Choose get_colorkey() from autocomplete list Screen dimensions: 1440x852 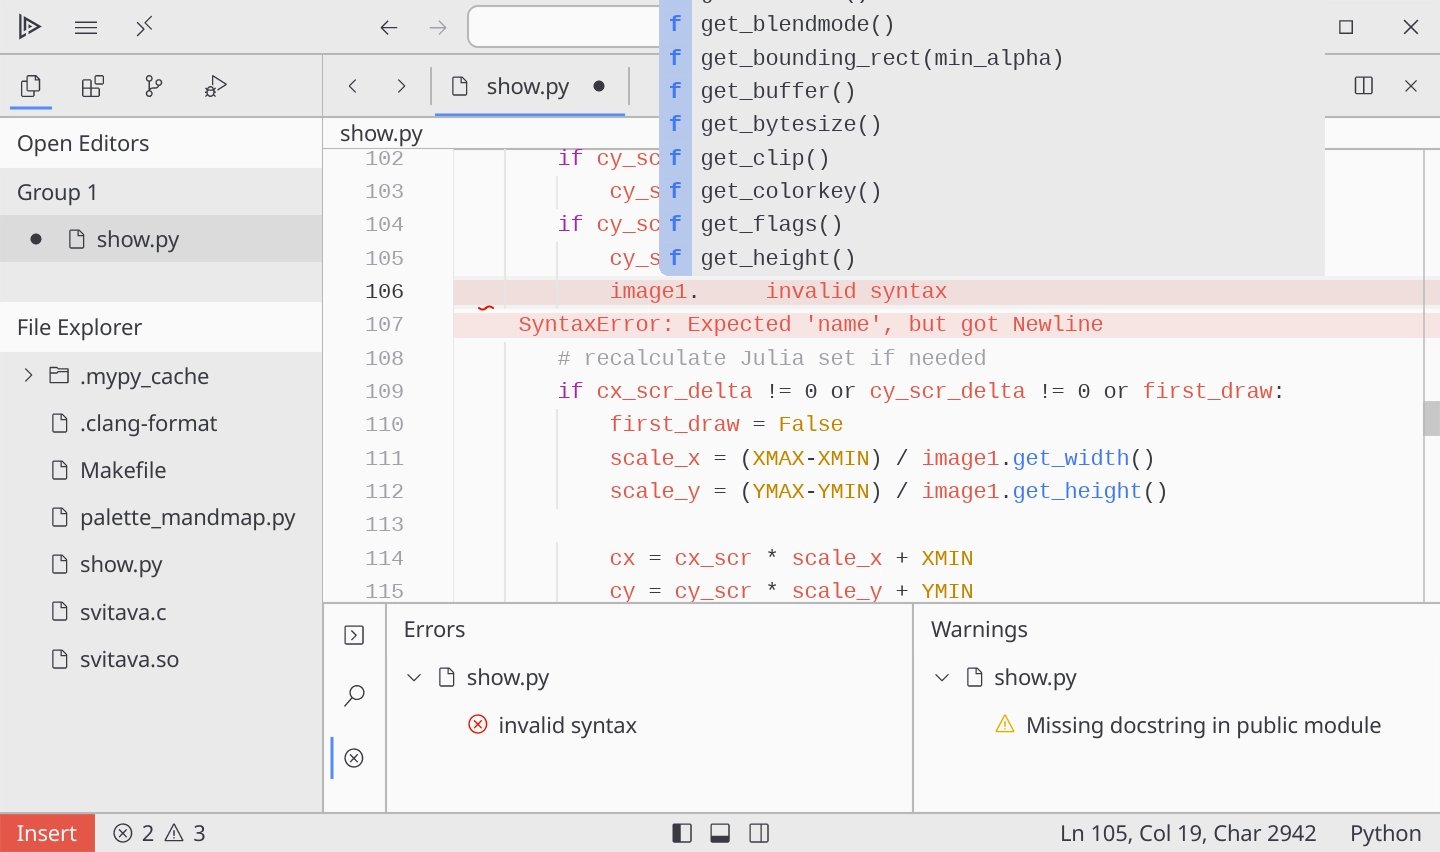[790, 191]
